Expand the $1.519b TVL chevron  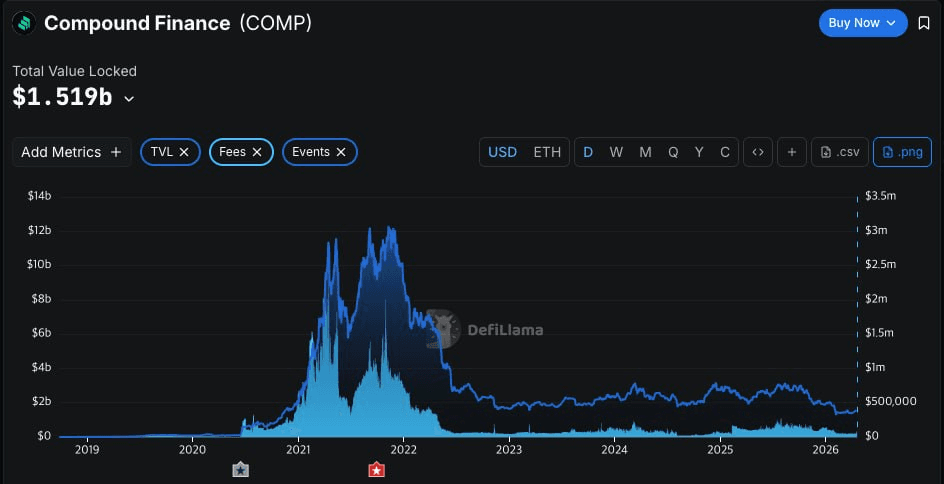coord(129,99)
